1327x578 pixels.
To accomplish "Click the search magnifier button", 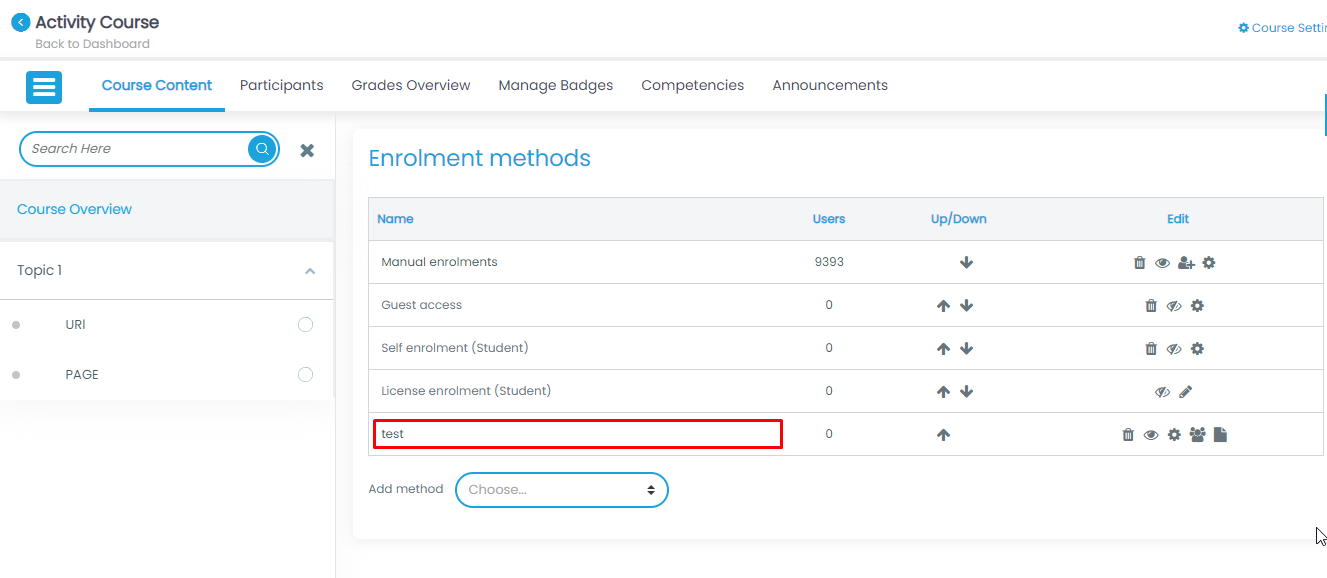I will [262, 149].
